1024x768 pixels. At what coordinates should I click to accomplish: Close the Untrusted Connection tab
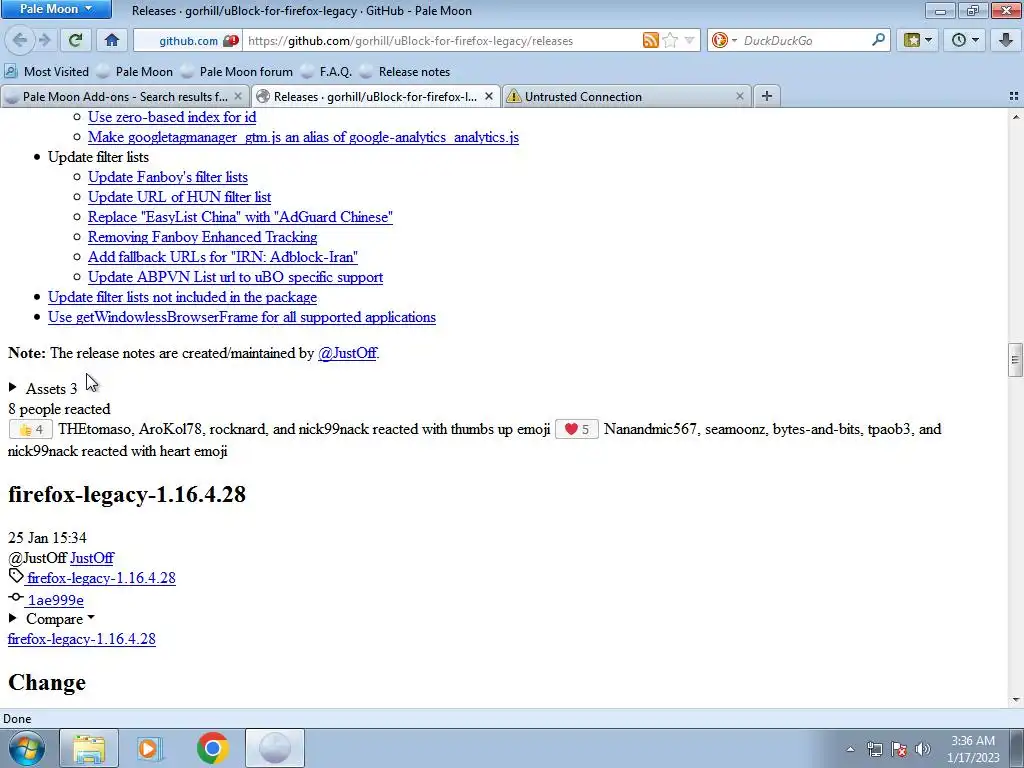[739, 96]
